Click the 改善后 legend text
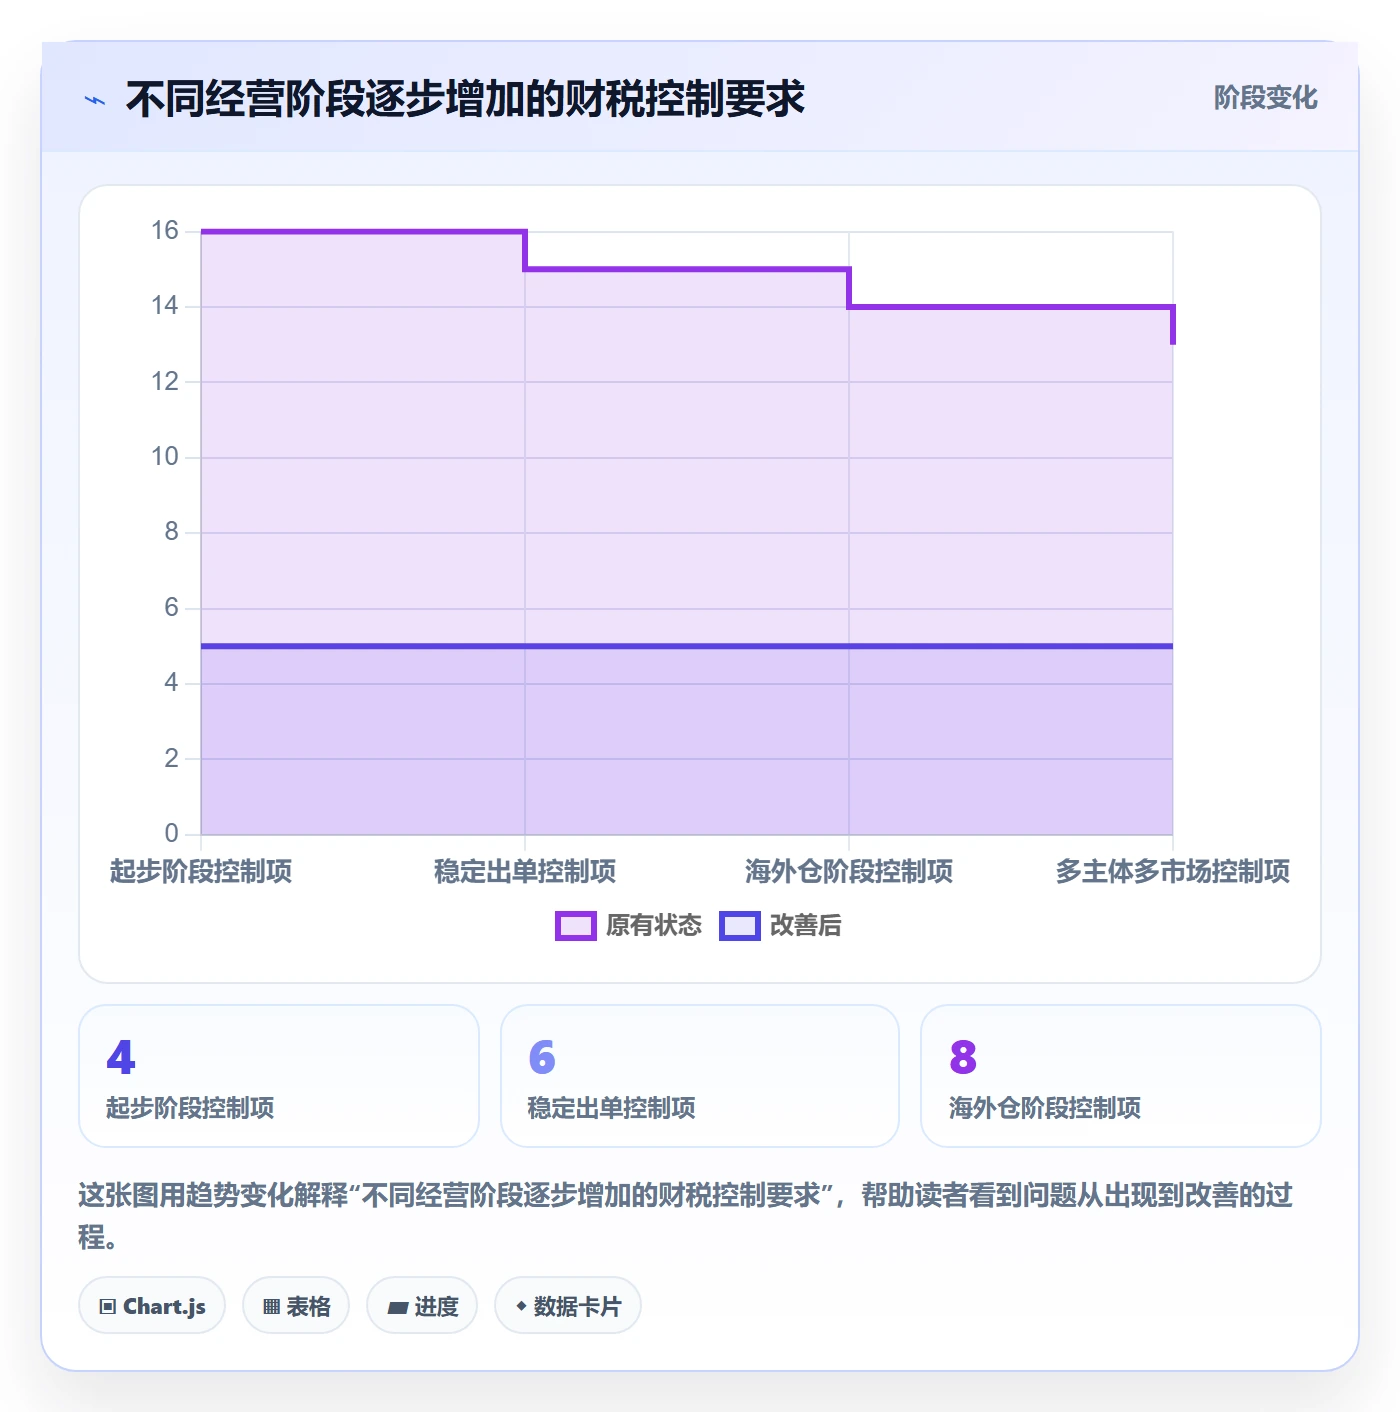The image size is (1400, 1412). pos(806,926)
